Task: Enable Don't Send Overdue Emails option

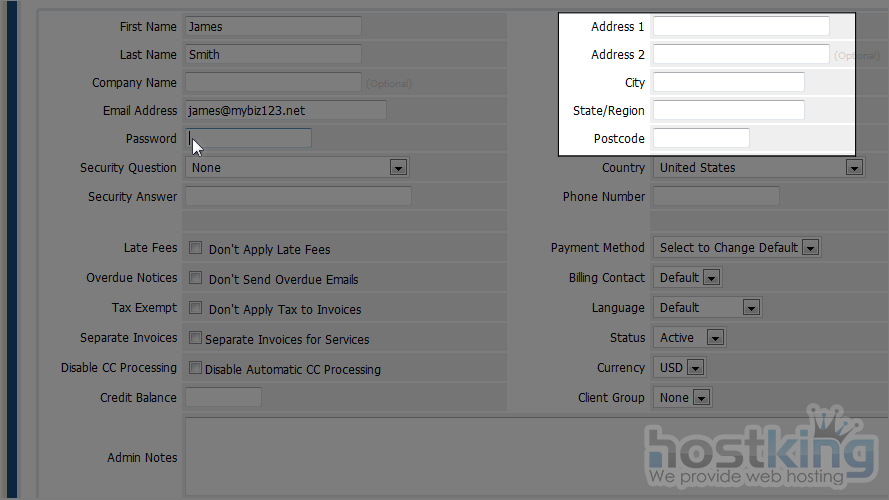Action: (196, 278)
